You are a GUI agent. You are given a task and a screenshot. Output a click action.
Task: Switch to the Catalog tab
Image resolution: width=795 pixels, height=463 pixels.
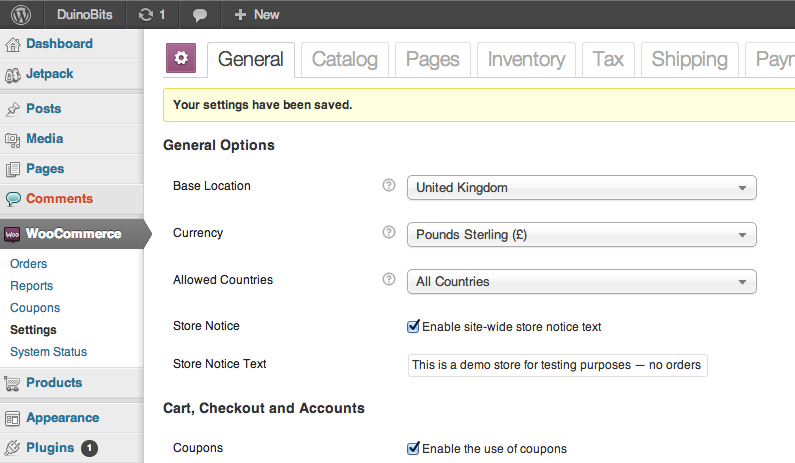tap(344, 59)
